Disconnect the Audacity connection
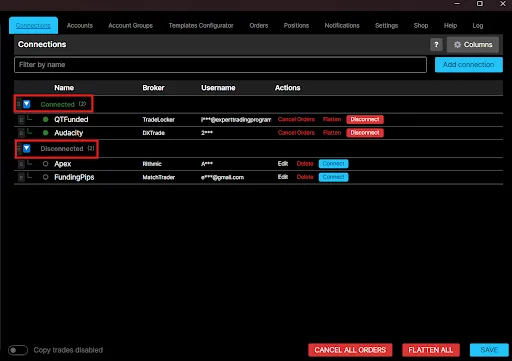Screen dimensions: 512x361 click(x=365, y=133)
